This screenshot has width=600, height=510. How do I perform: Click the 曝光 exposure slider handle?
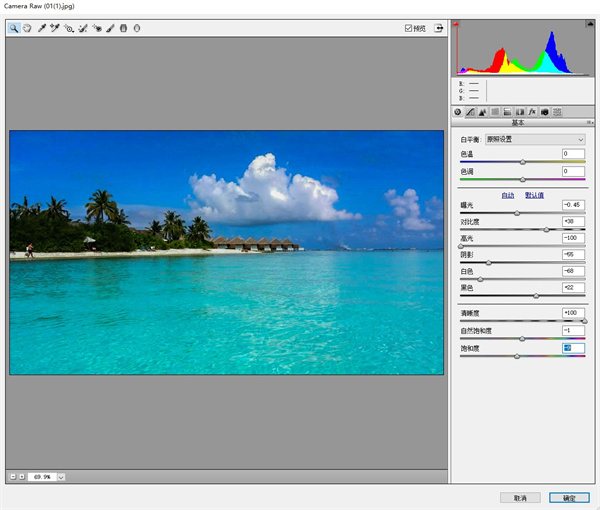point(517,213)
